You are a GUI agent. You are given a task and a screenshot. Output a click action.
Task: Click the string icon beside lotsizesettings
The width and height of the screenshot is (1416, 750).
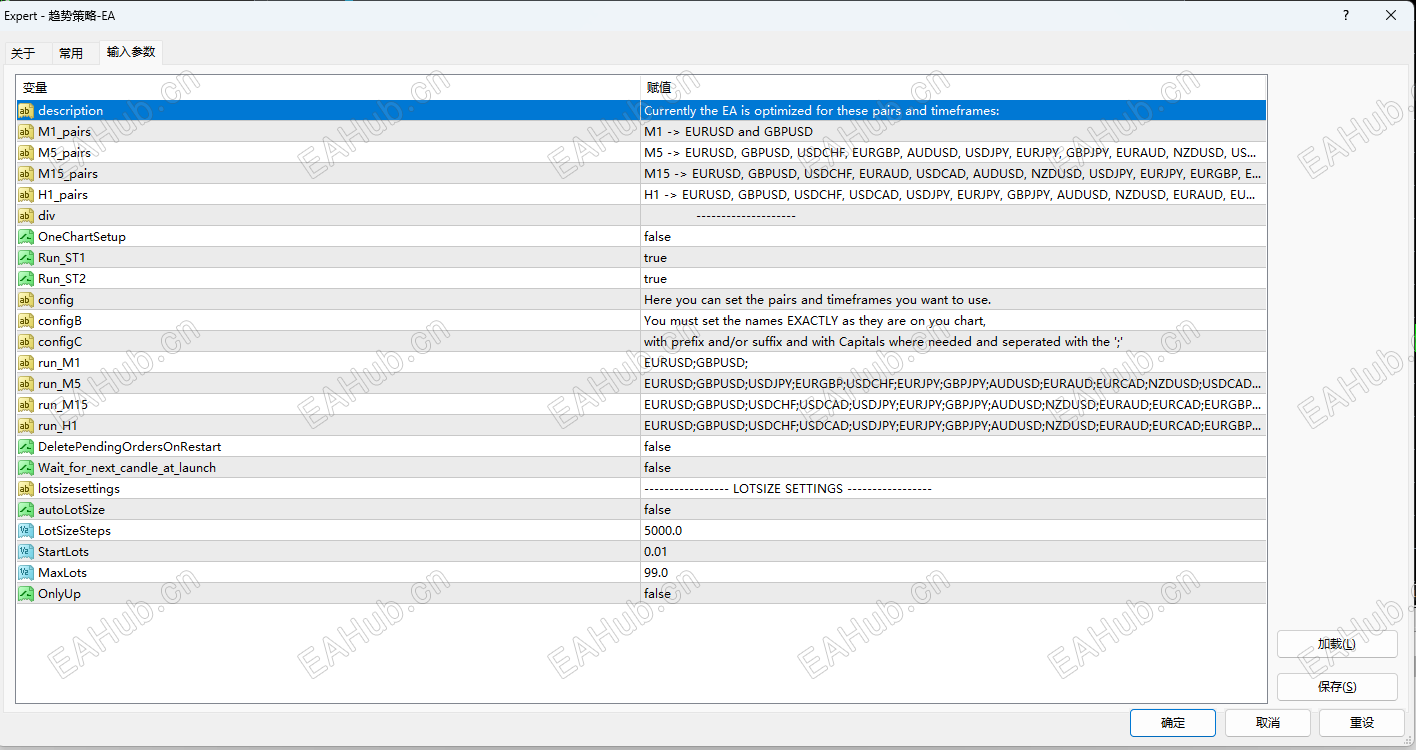pos(26,489)
